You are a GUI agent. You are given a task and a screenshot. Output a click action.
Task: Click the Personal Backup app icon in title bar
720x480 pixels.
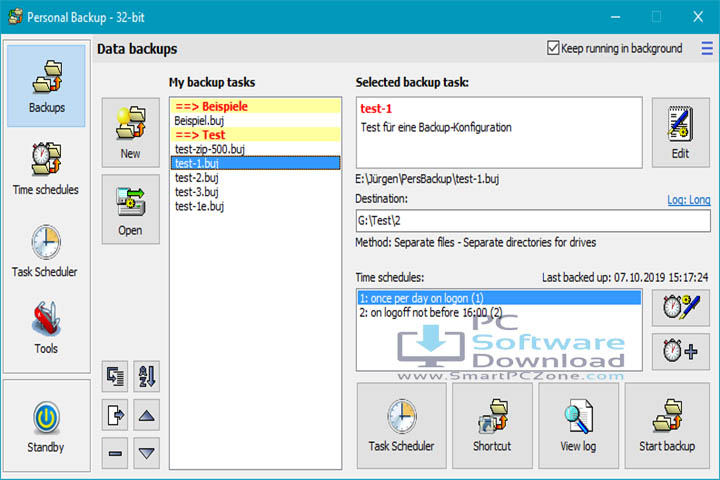[x=15, y=17]
